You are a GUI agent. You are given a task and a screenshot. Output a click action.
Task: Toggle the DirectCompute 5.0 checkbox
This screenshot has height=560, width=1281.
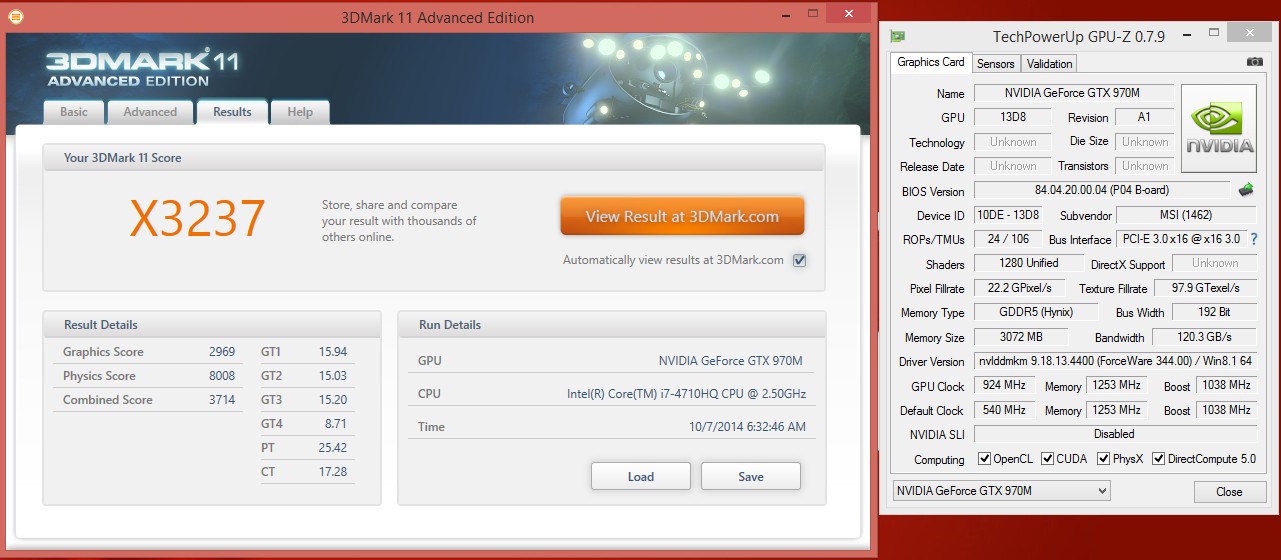(x=1159, y=459)
